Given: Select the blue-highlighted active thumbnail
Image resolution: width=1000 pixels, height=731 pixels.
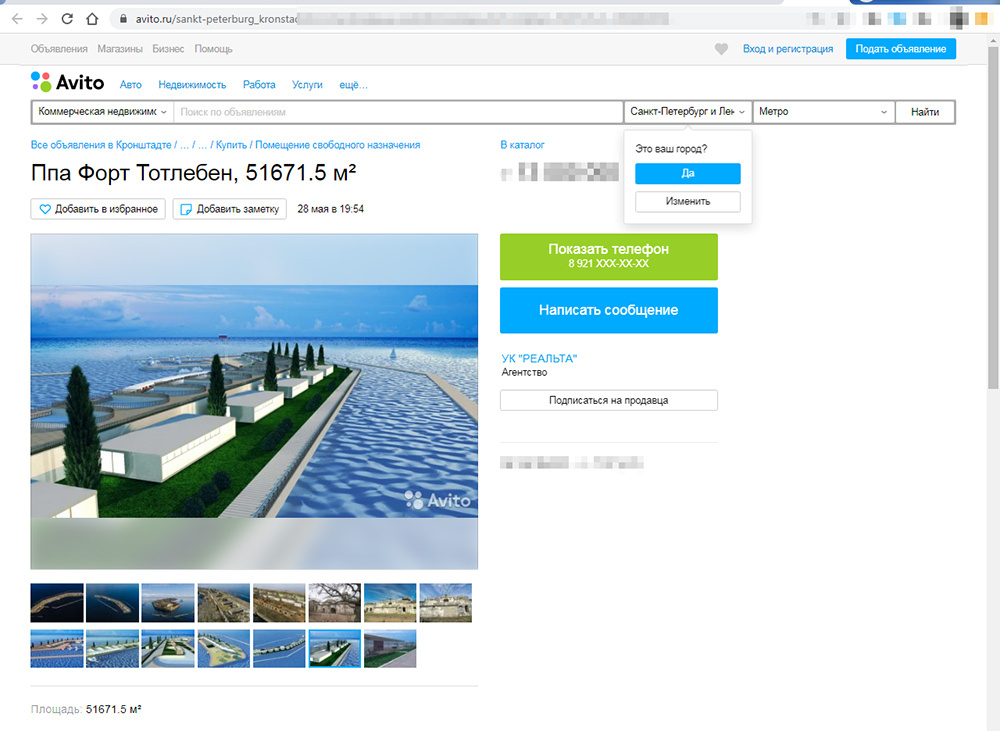Looking at the screenshot, I should 335,649.
